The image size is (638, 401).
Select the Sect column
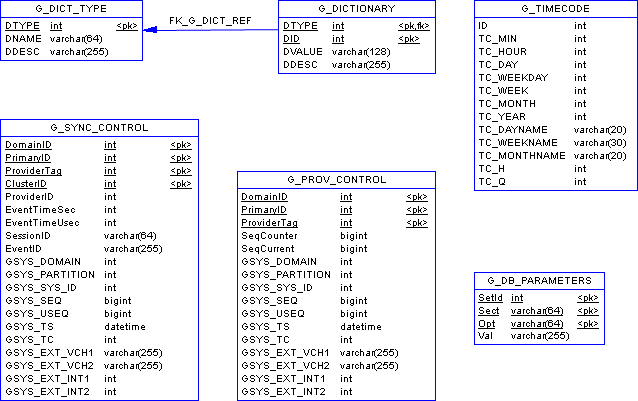[x=488, y=311]
